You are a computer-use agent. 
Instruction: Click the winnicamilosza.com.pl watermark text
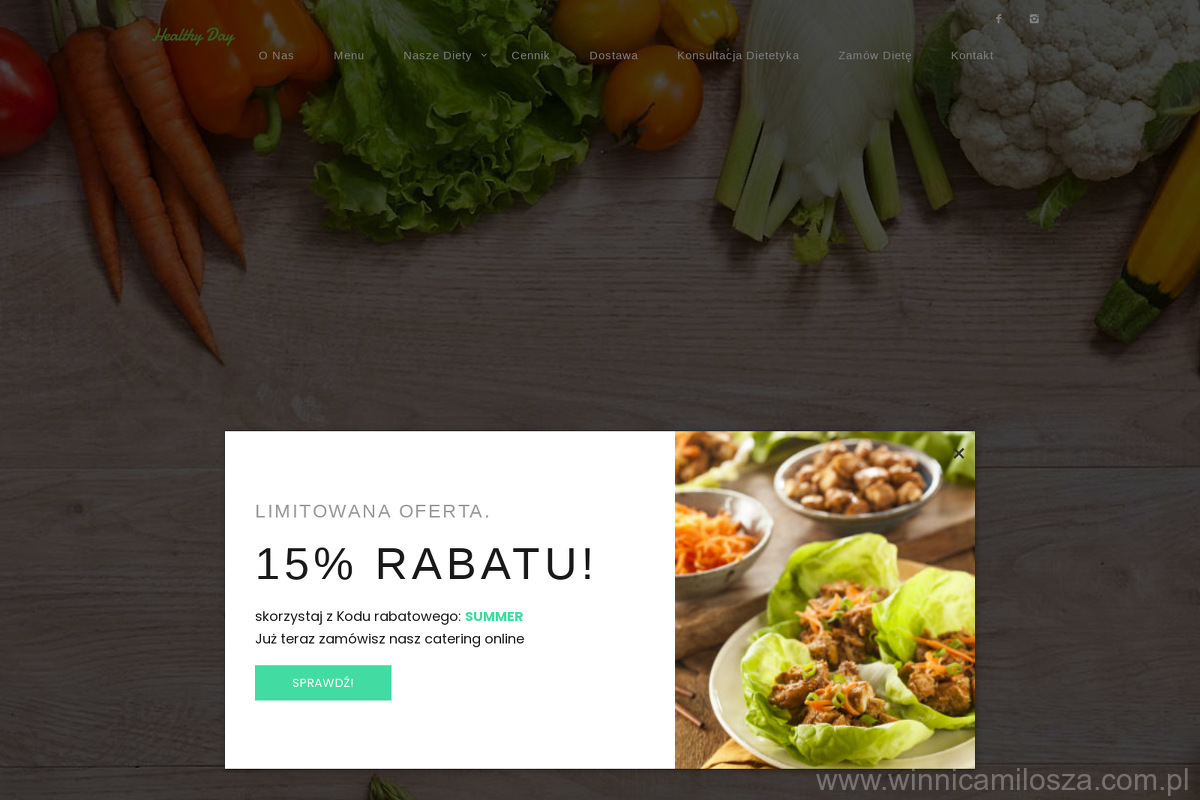tap(1002, 780)
